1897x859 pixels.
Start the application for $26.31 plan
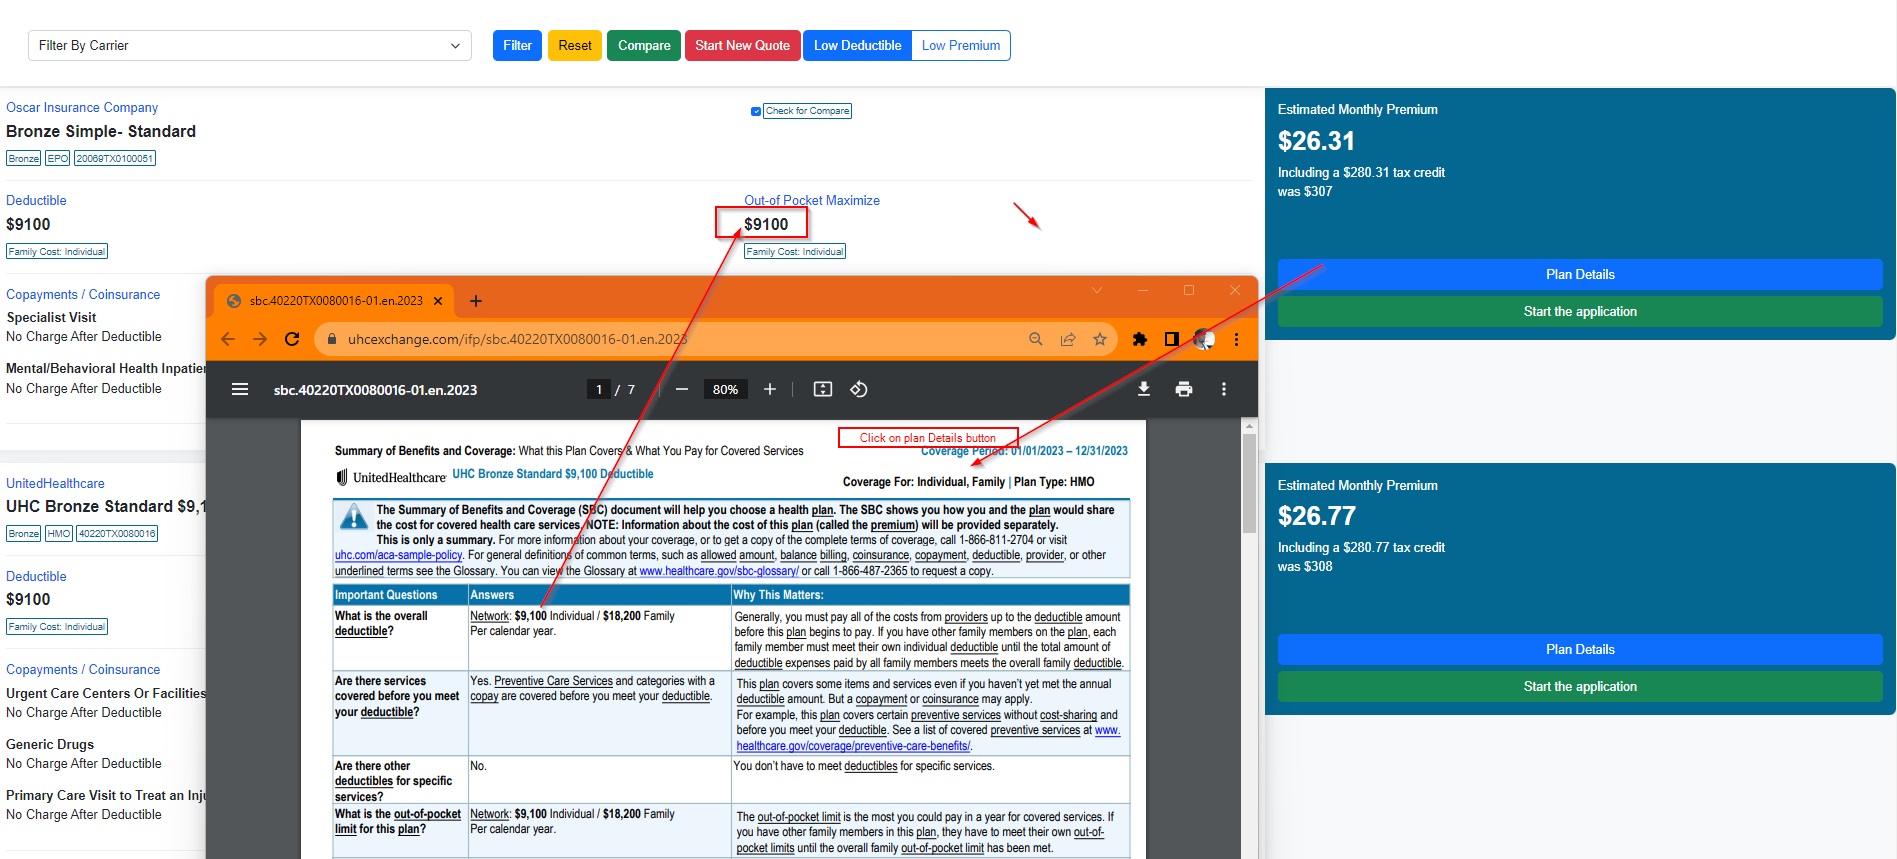click(x=1580, y=311)
